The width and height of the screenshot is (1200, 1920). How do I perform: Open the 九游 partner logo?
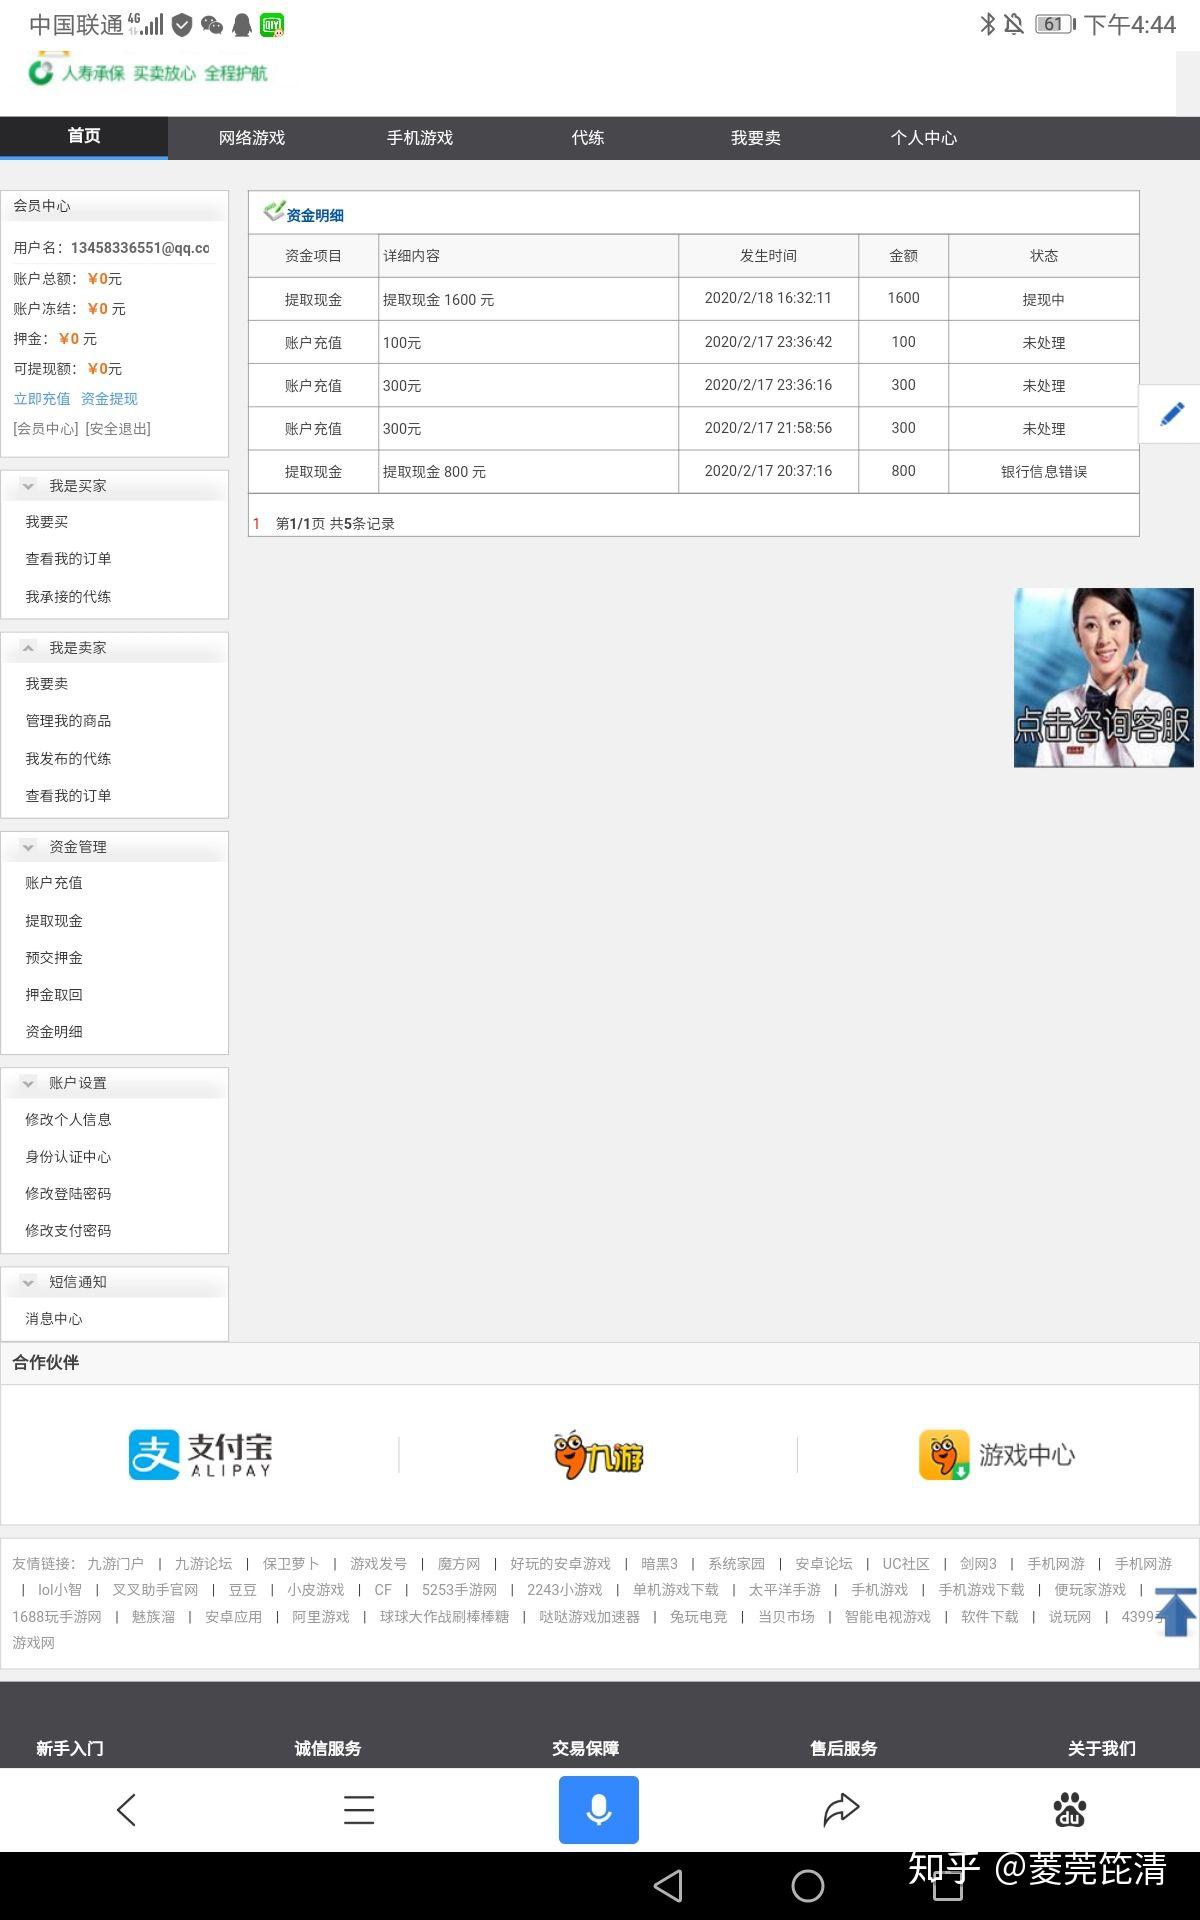(x=598, y=1455)
